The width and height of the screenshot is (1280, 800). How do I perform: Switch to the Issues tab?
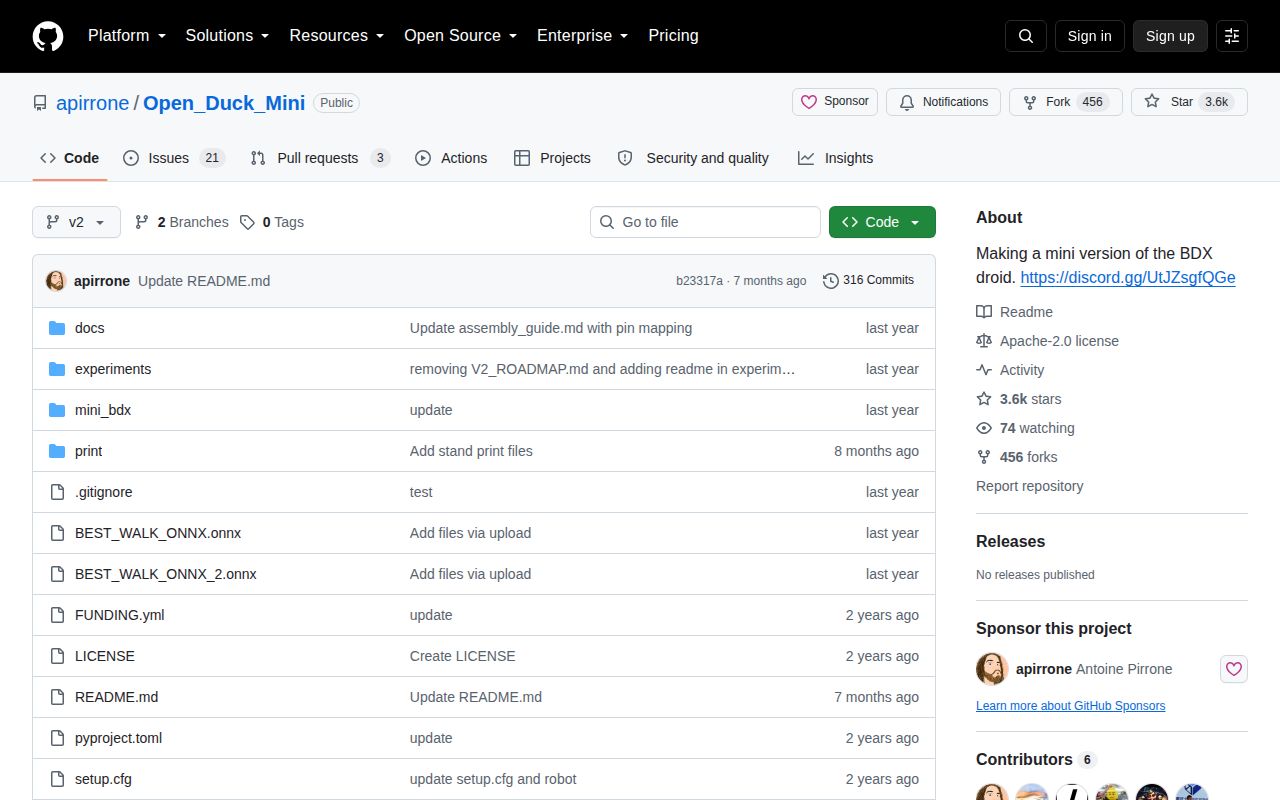tap(174, 158)
